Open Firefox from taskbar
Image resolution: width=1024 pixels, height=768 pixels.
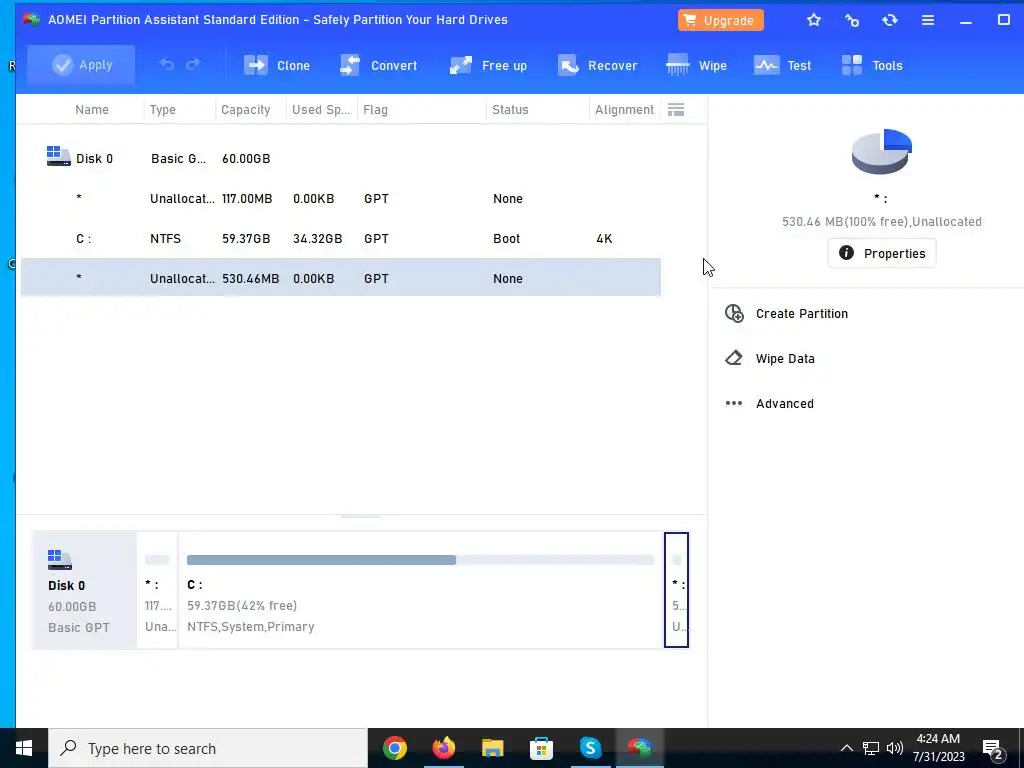443,748
